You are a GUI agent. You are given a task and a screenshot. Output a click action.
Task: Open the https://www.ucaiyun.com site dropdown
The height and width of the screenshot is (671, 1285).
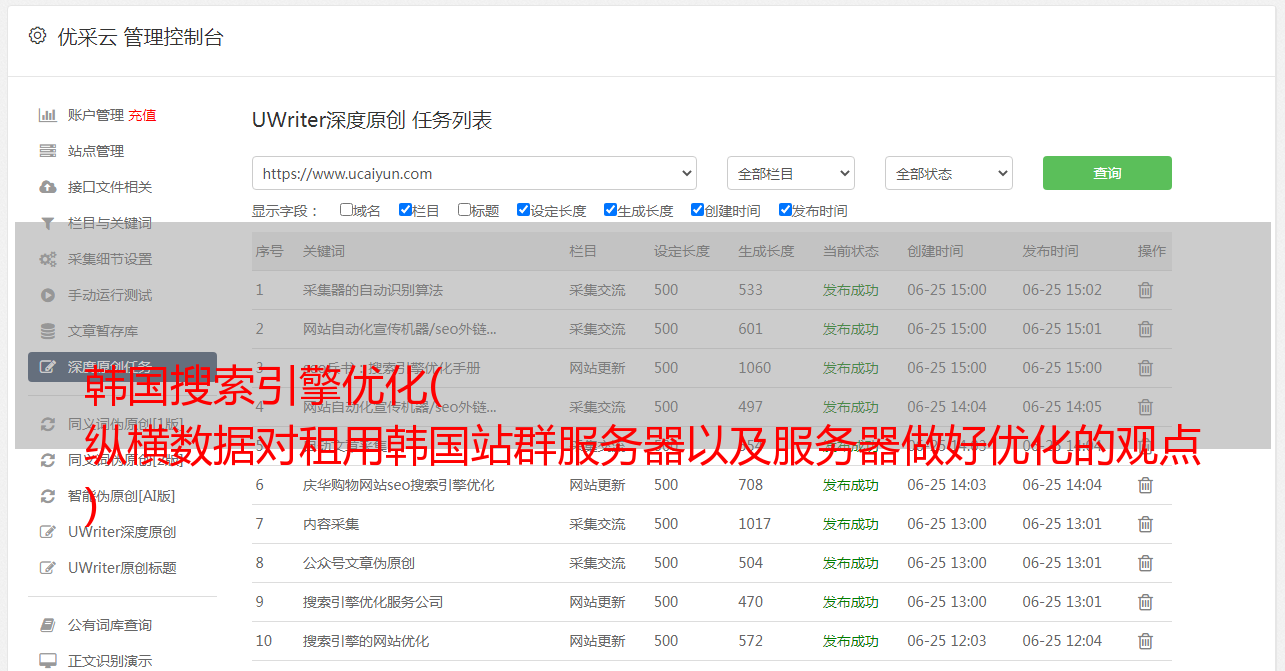coord(474,173)
